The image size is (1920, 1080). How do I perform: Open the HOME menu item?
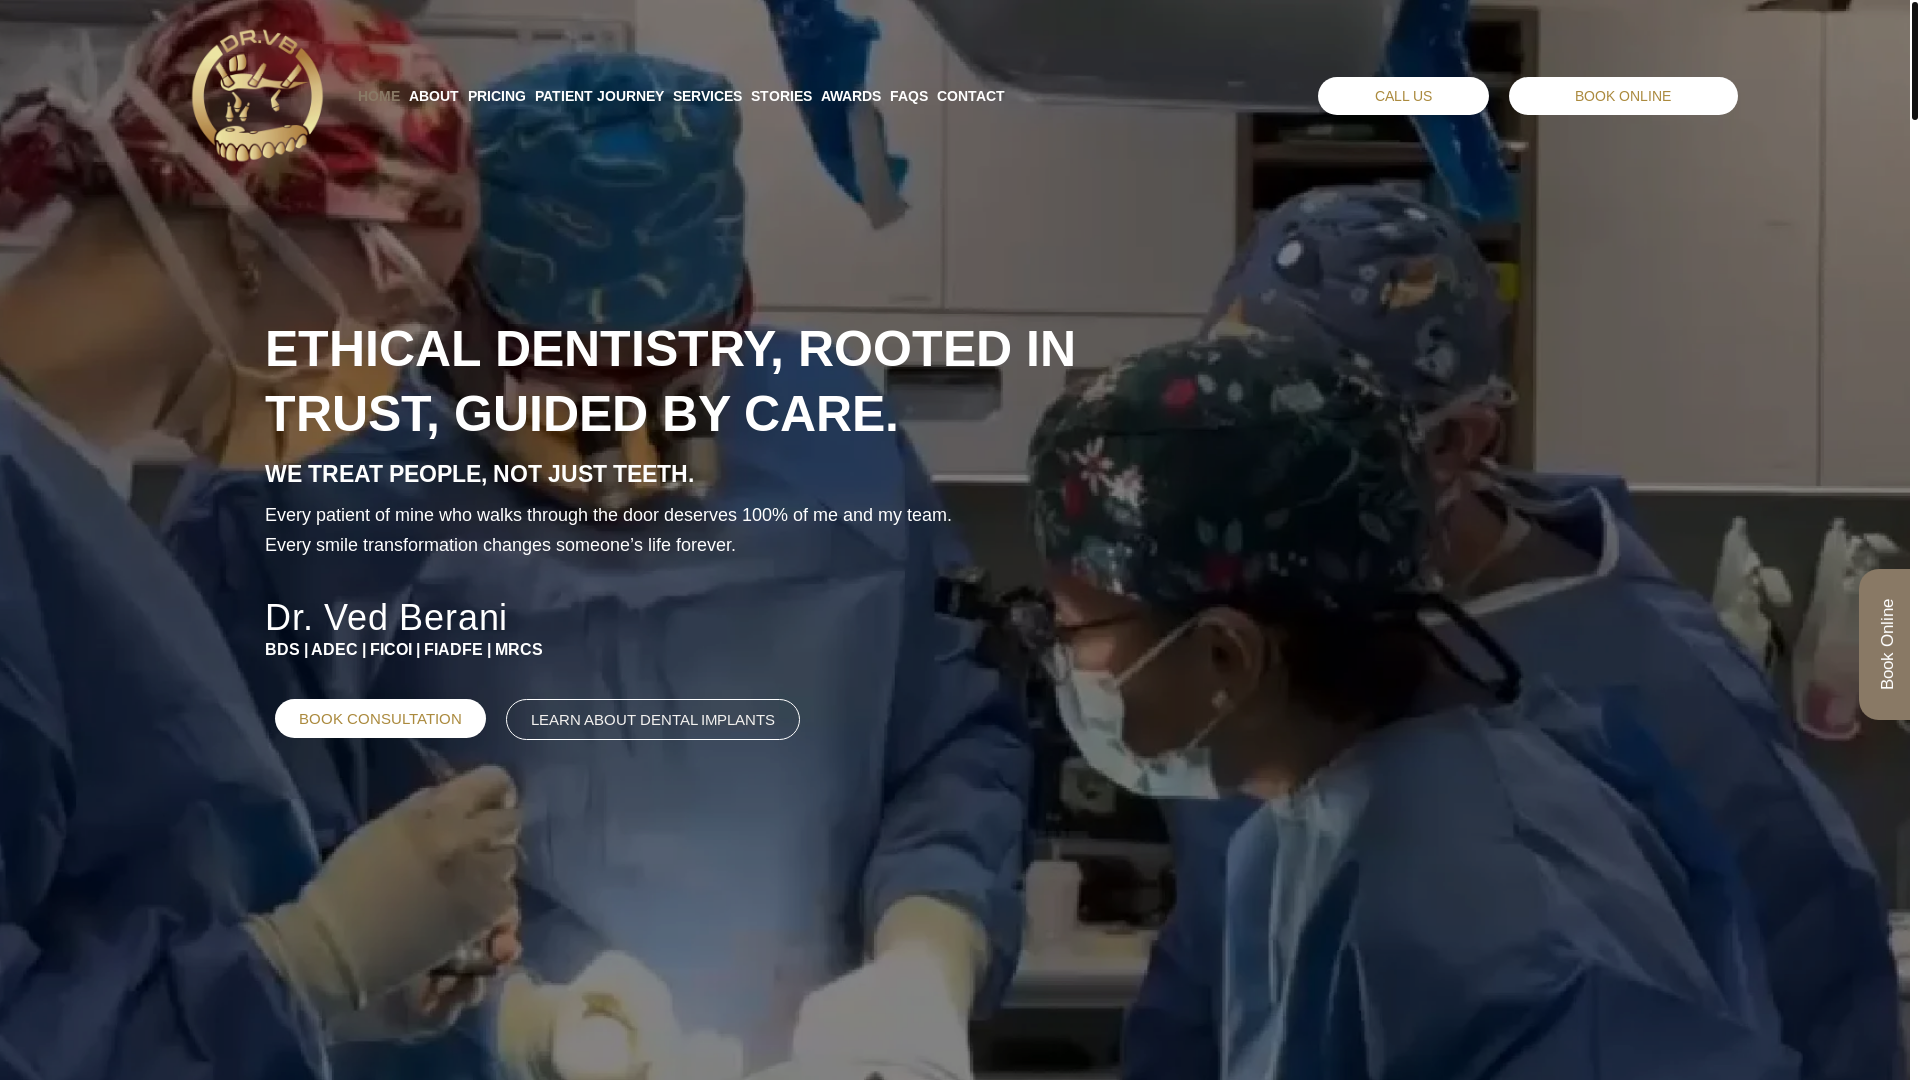click(x=379, y=96)
